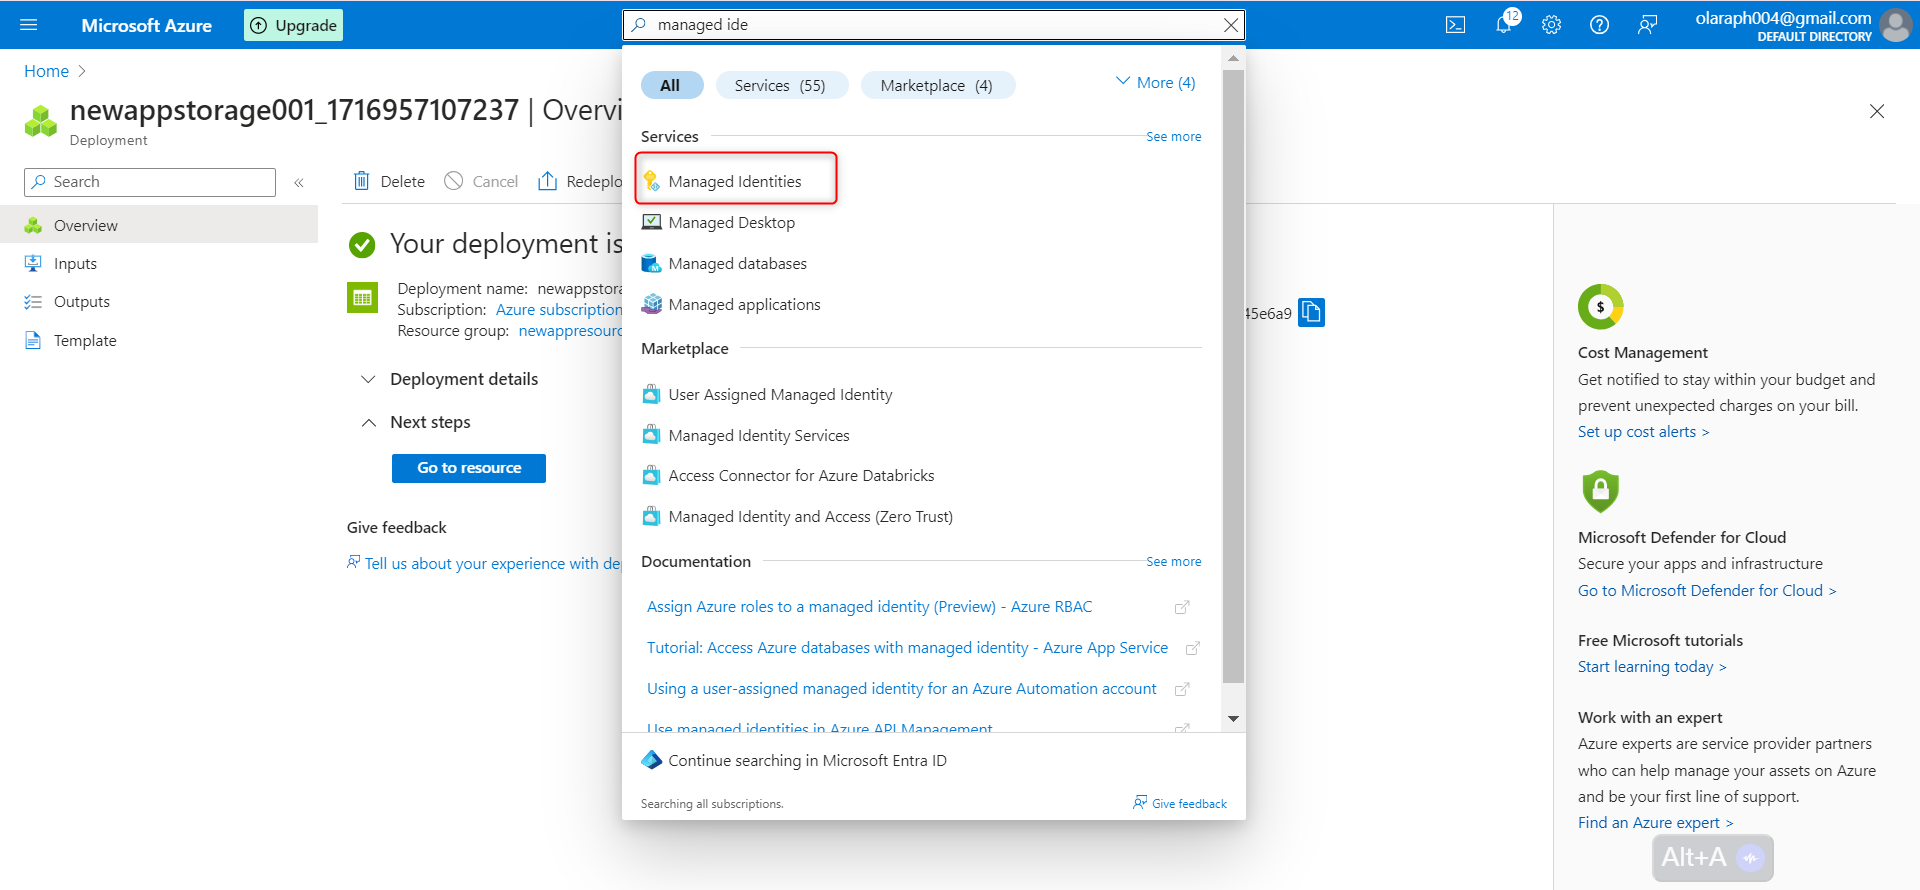
Task: Open User Assigned Managed Identity marketplace item
Action: (x=780, y=395)
